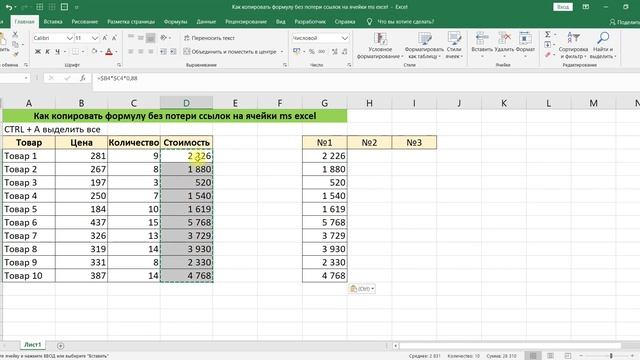Open Стили ячеек gallery
640x360 pixels.
454,45
